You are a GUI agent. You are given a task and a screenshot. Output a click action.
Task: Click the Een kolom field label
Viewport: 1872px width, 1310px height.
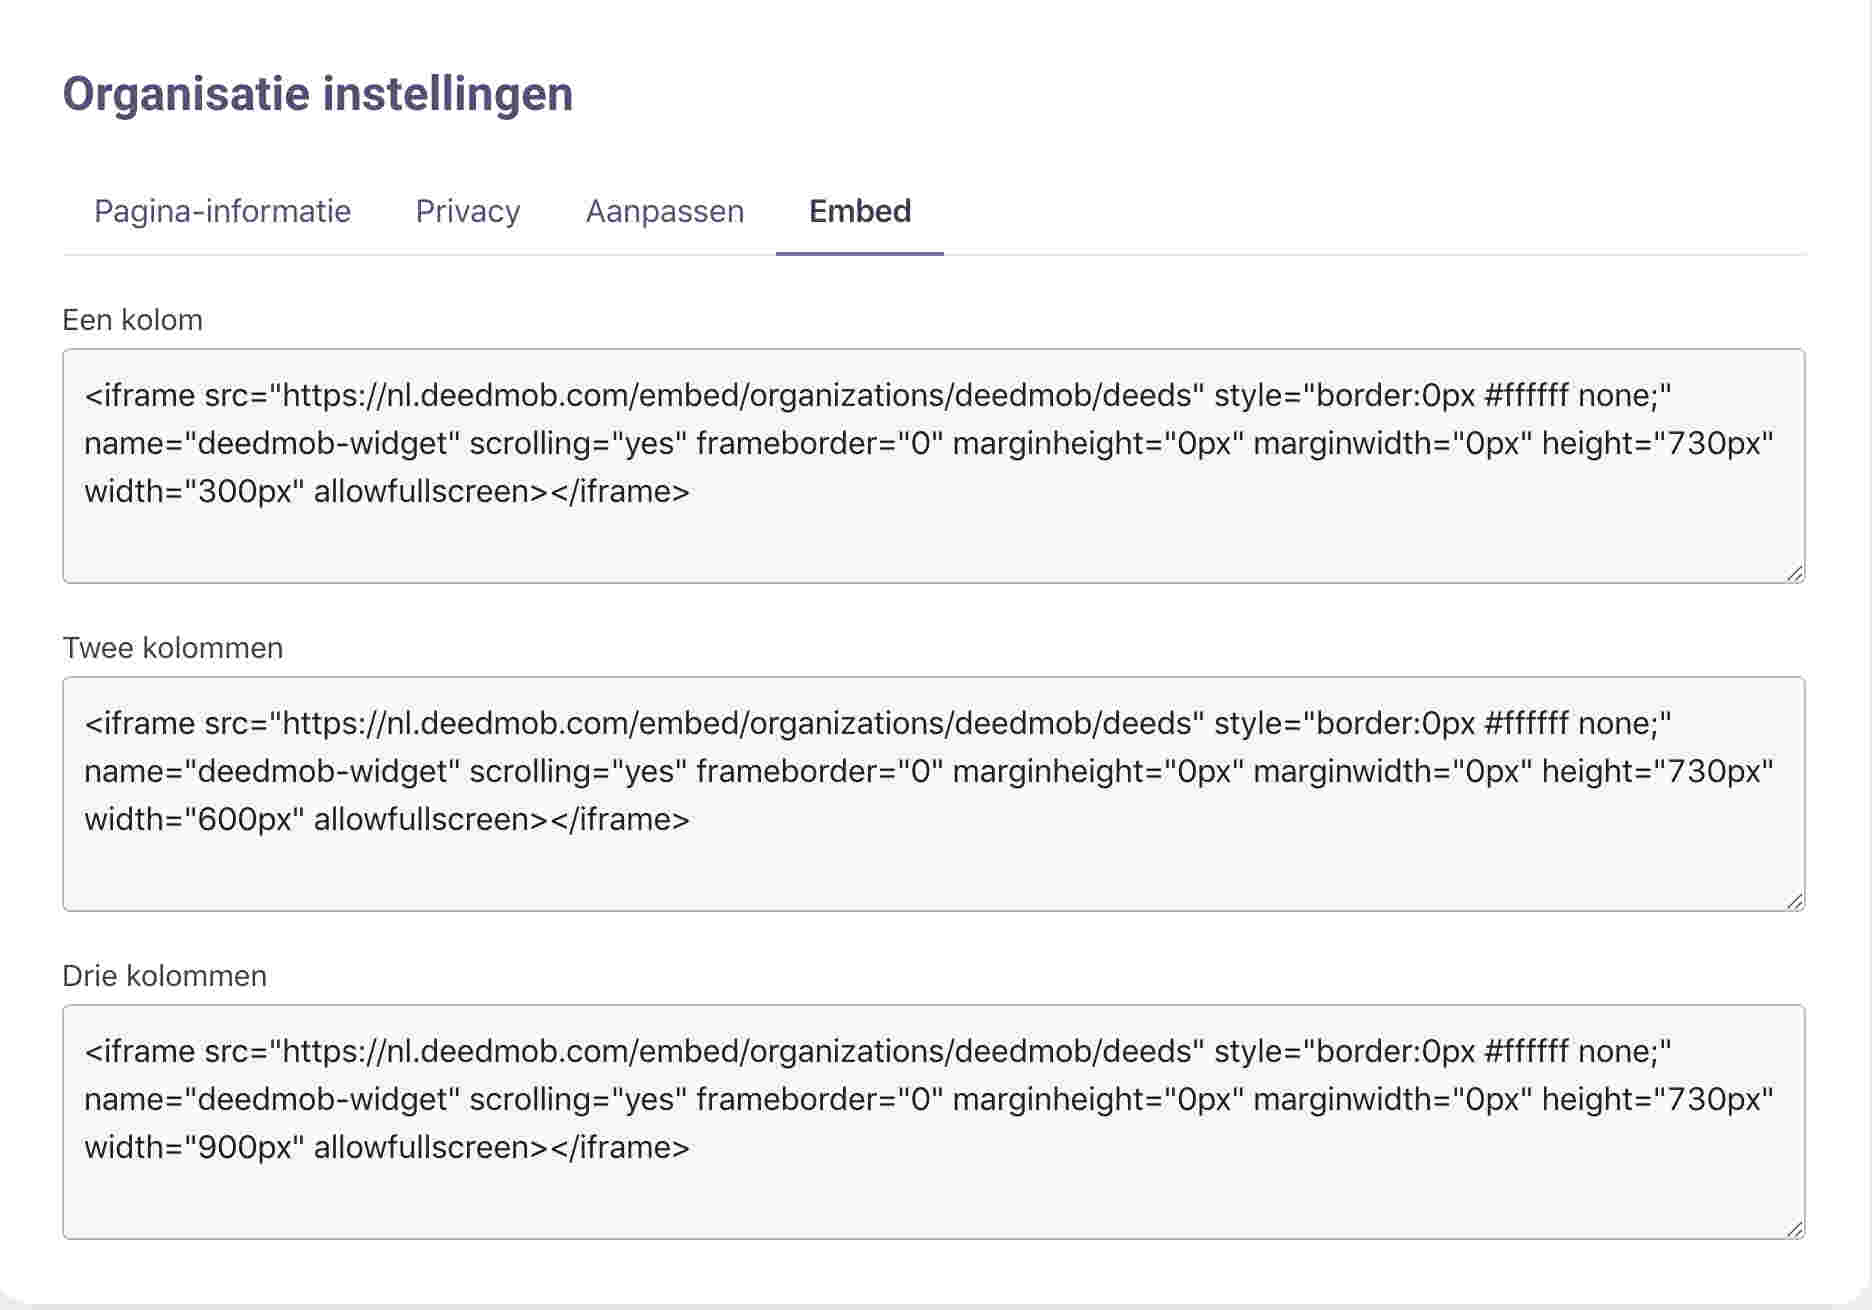(x=132, y=320)
